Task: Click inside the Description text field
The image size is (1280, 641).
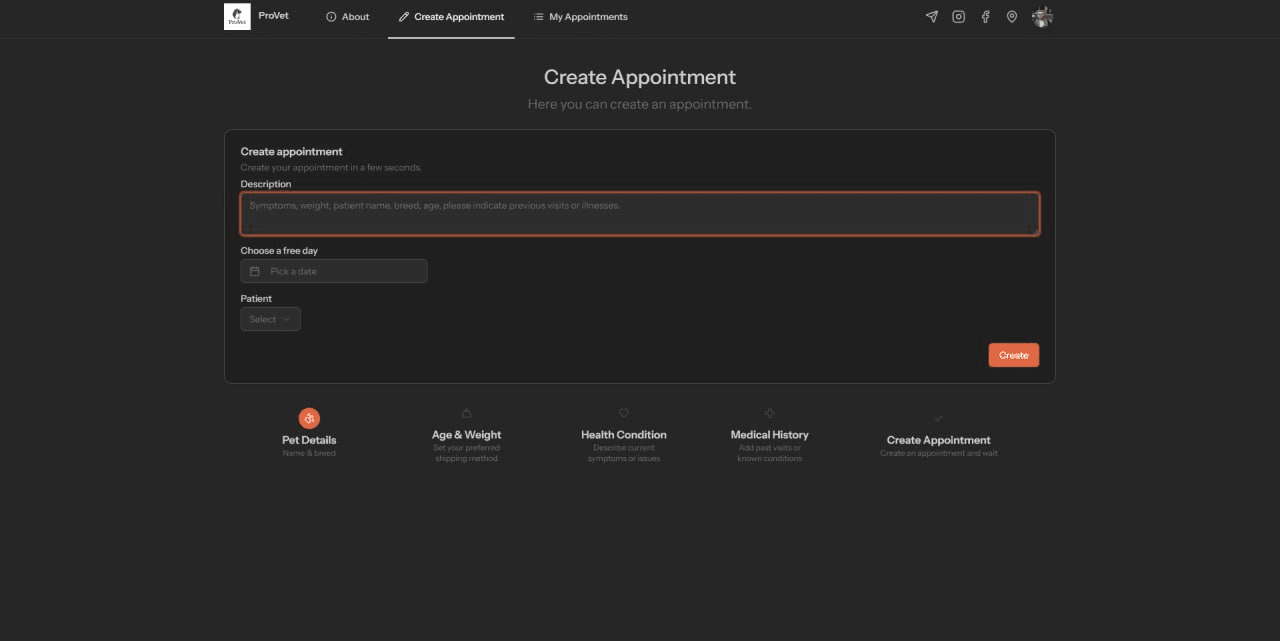Action: pos(639,213)
